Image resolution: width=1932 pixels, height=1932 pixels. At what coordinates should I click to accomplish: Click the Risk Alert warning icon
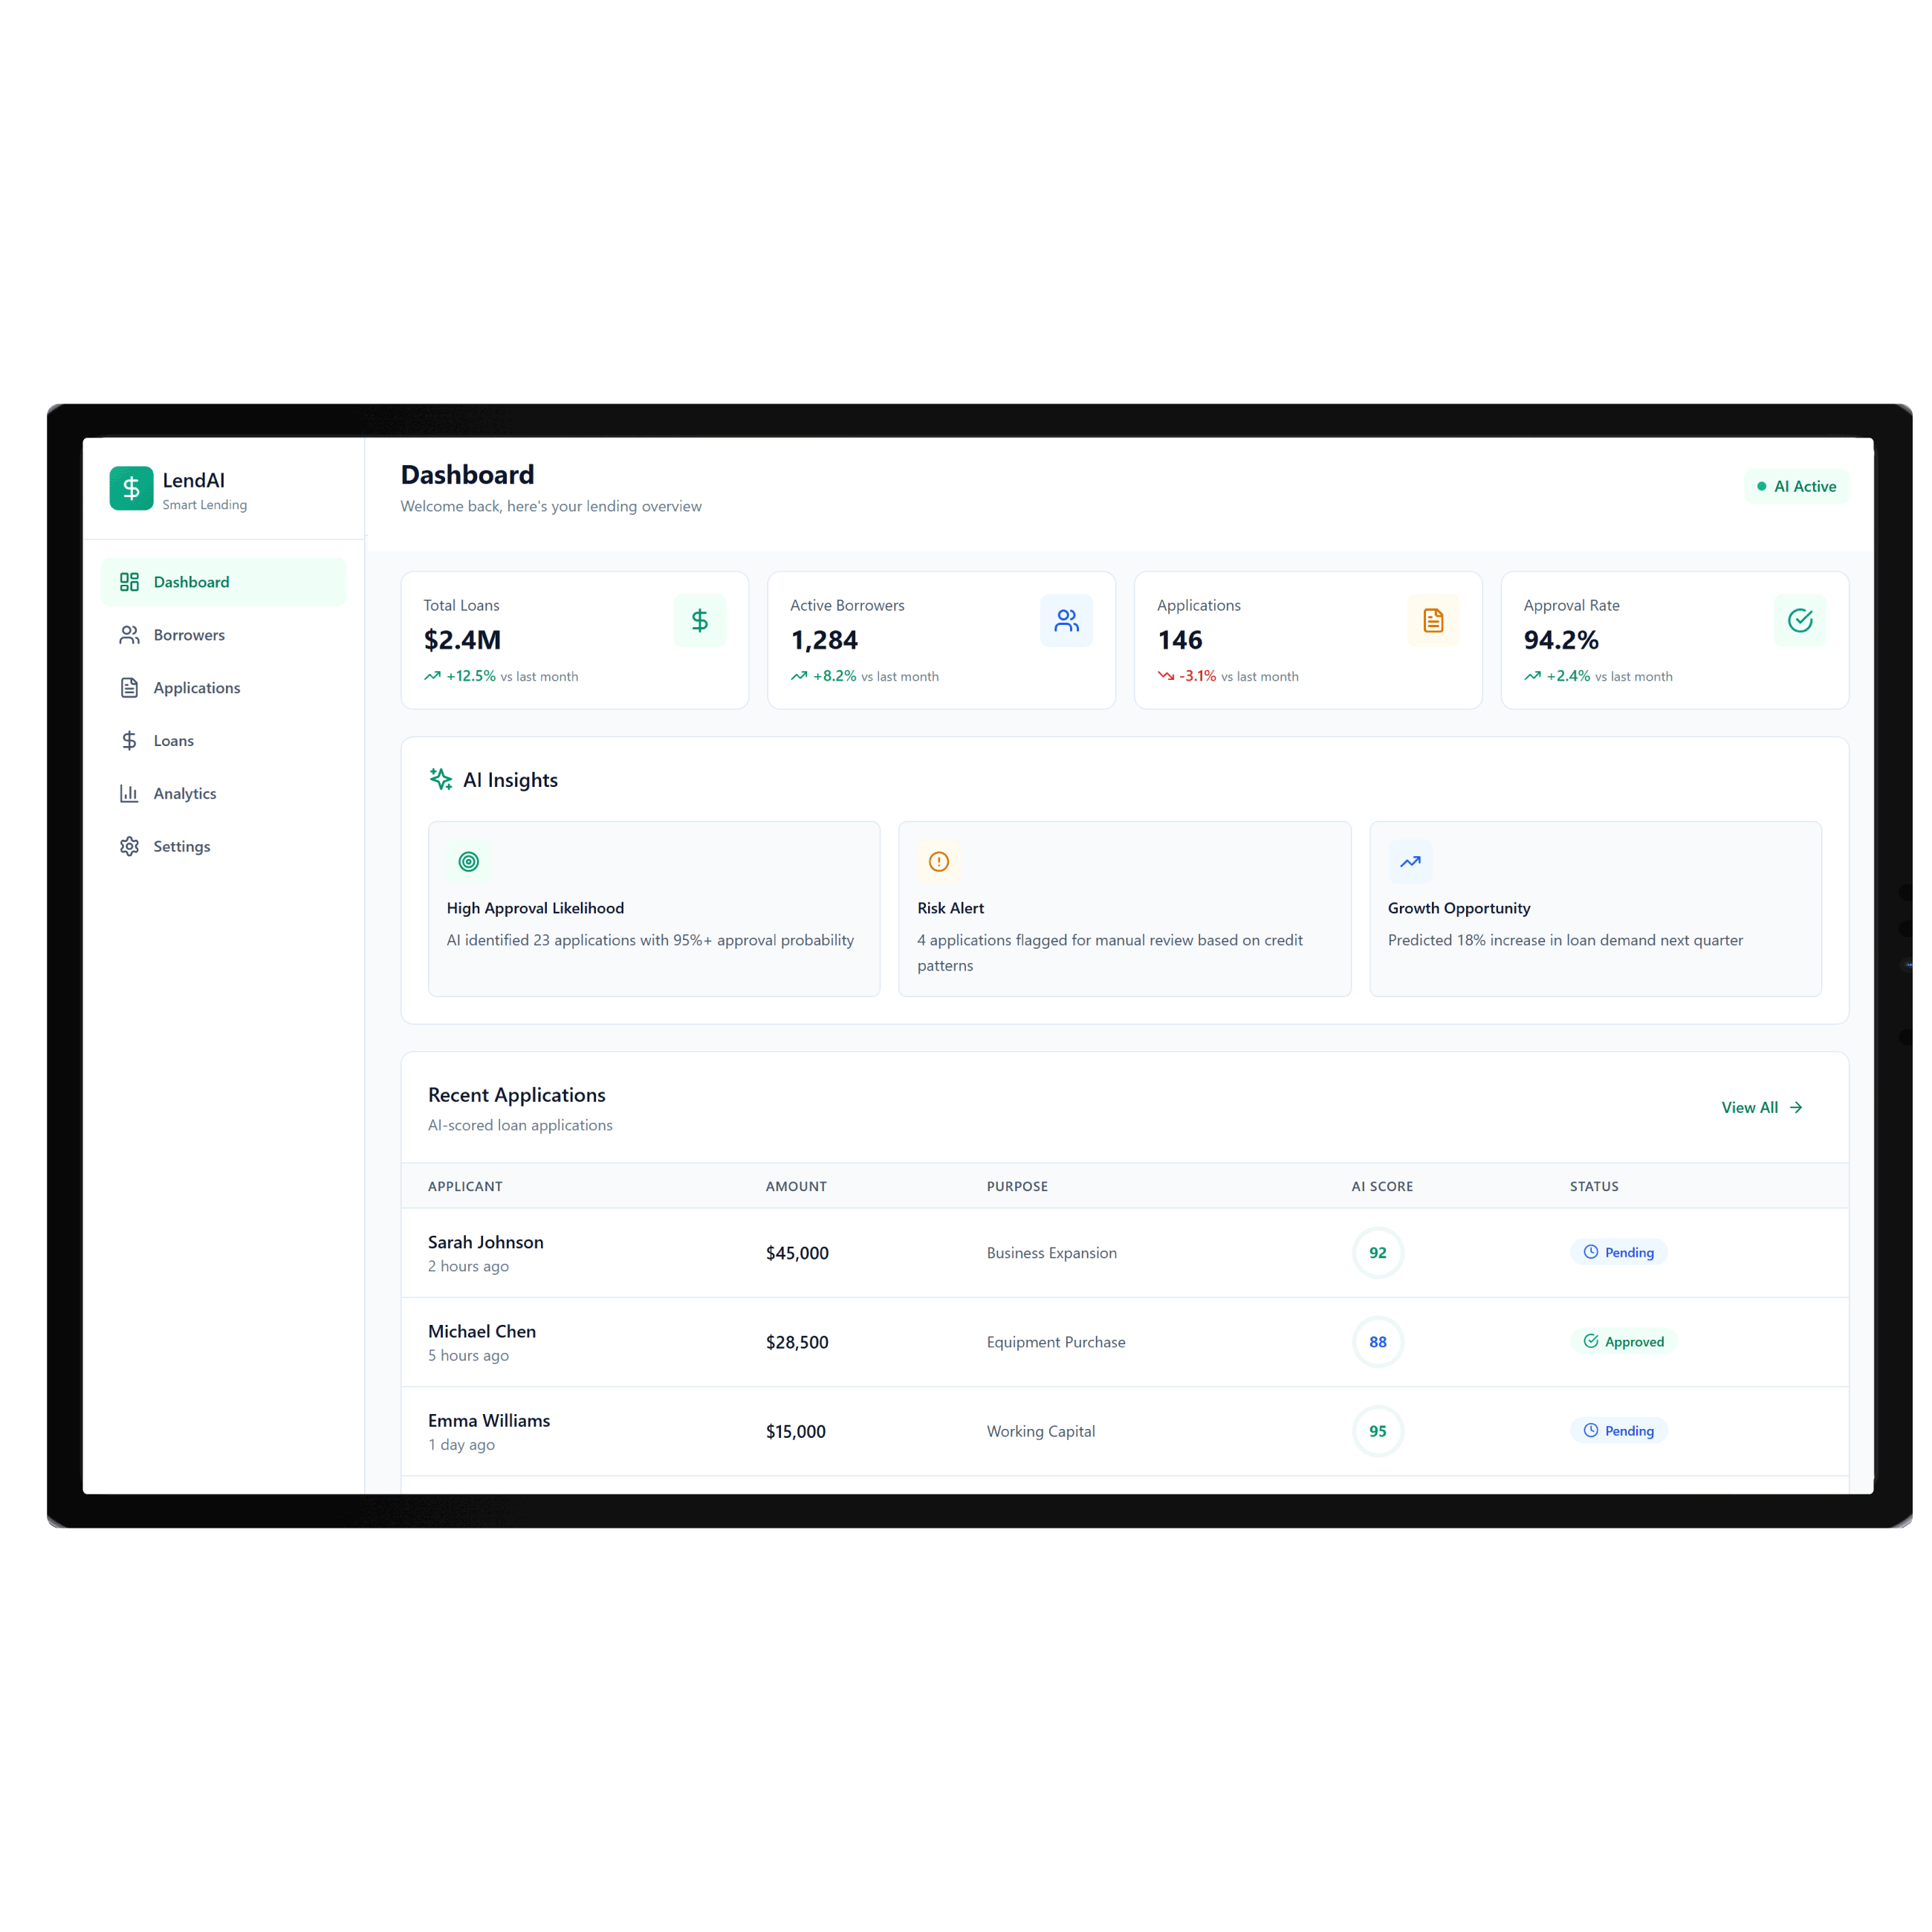coord(939,861)
